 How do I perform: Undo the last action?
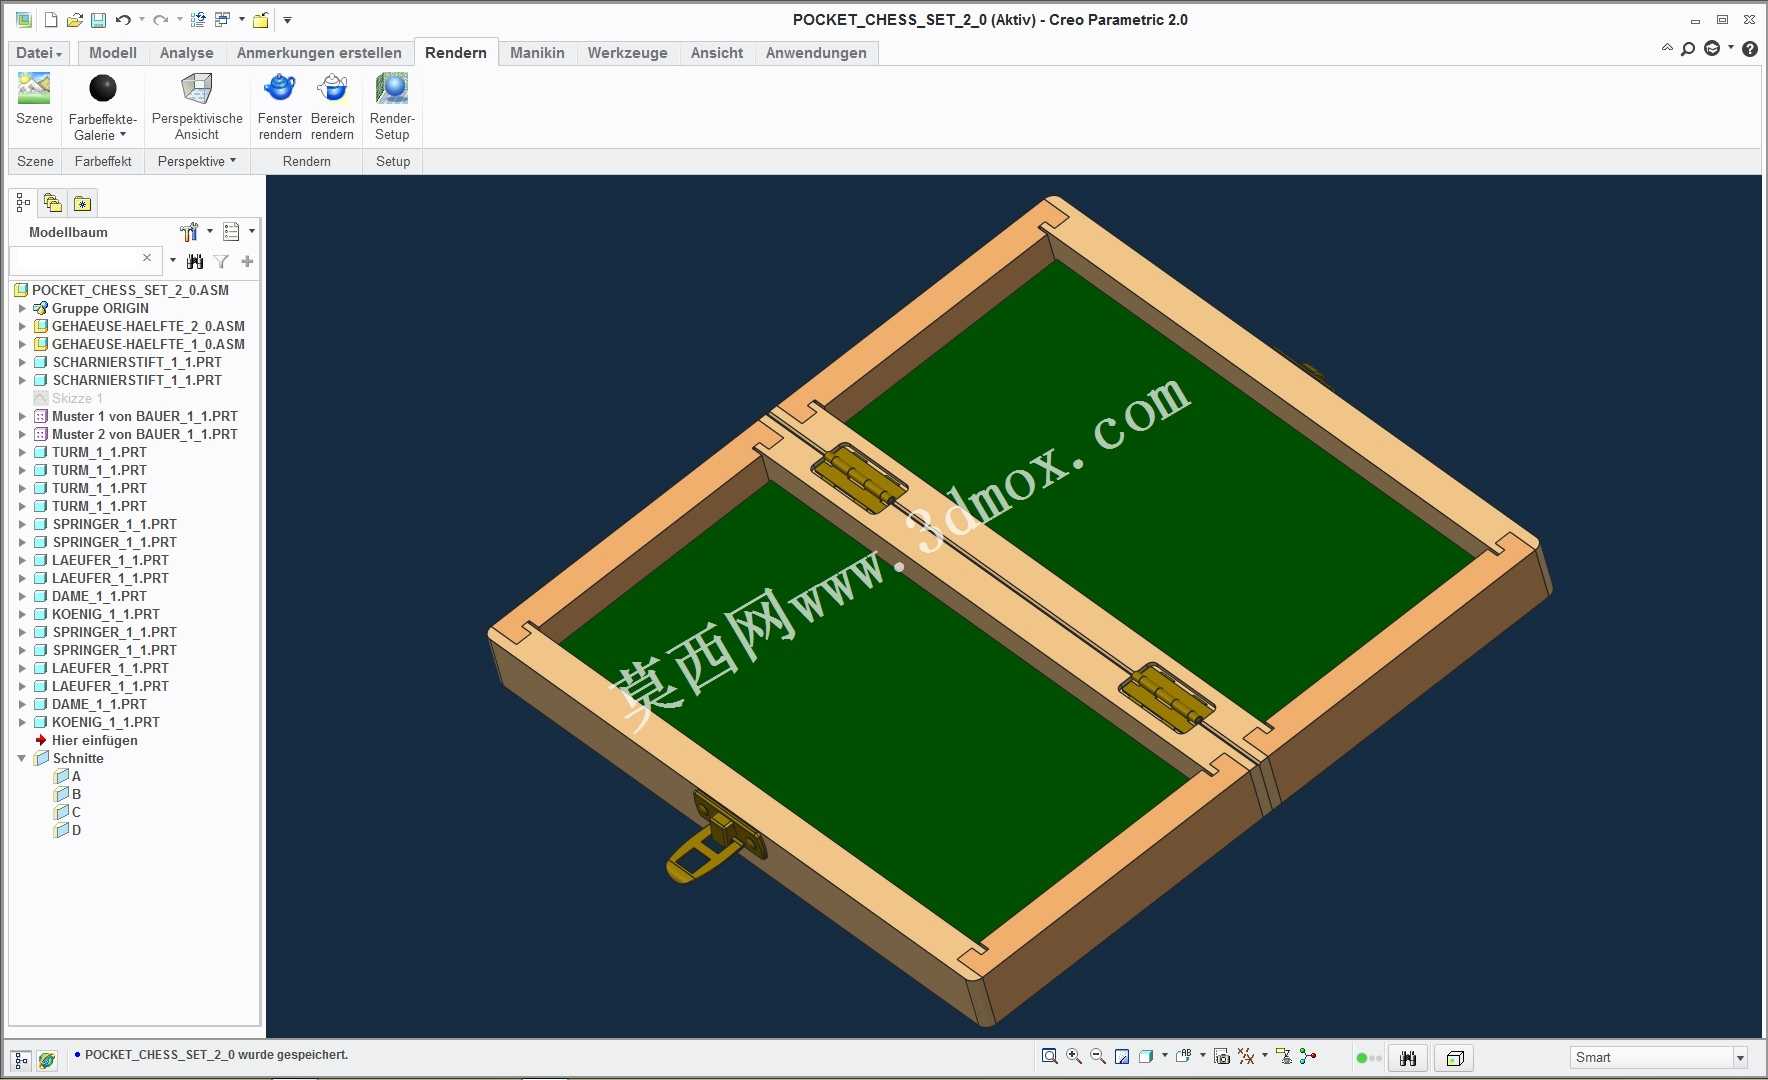pyautogui.click(x=123, y=20)
